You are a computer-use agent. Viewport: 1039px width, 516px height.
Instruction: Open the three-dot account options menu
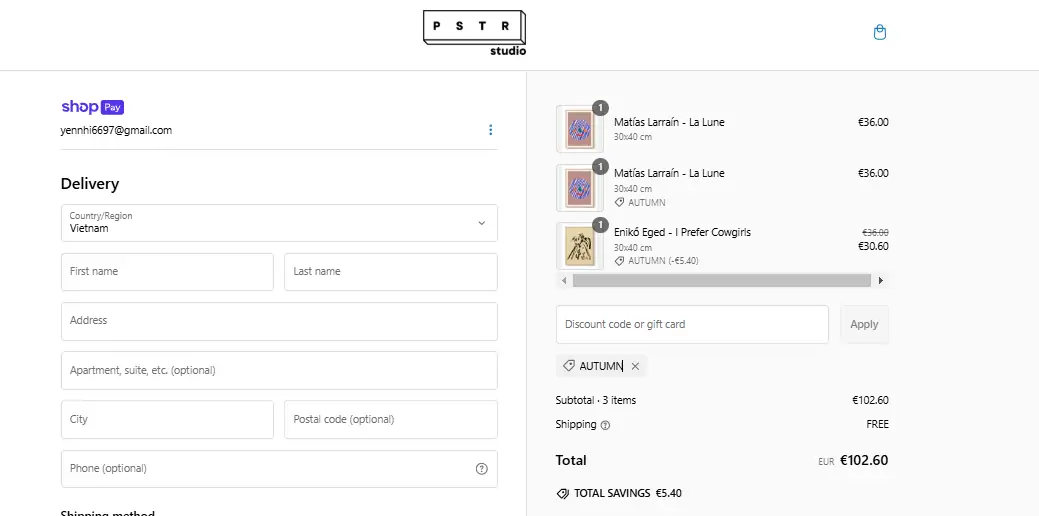click(490, 130)
